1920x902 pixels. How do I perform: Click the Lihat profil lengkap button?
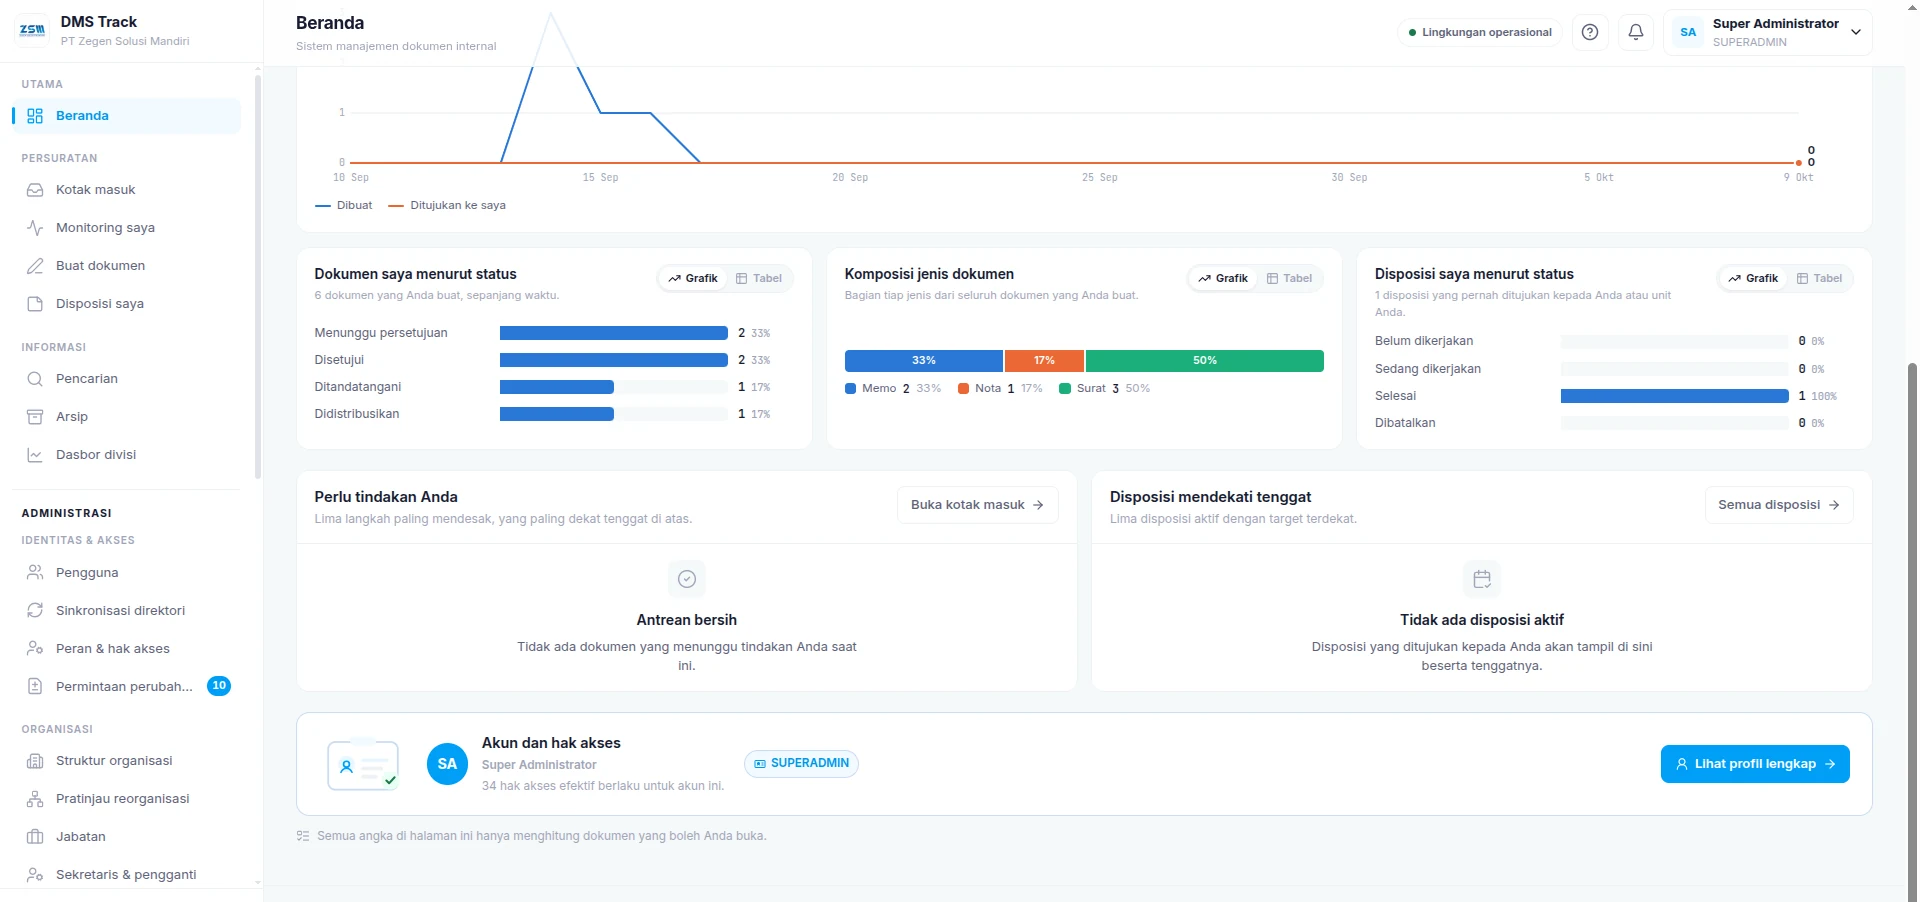pyautogui.click(x=1755, y=764)
